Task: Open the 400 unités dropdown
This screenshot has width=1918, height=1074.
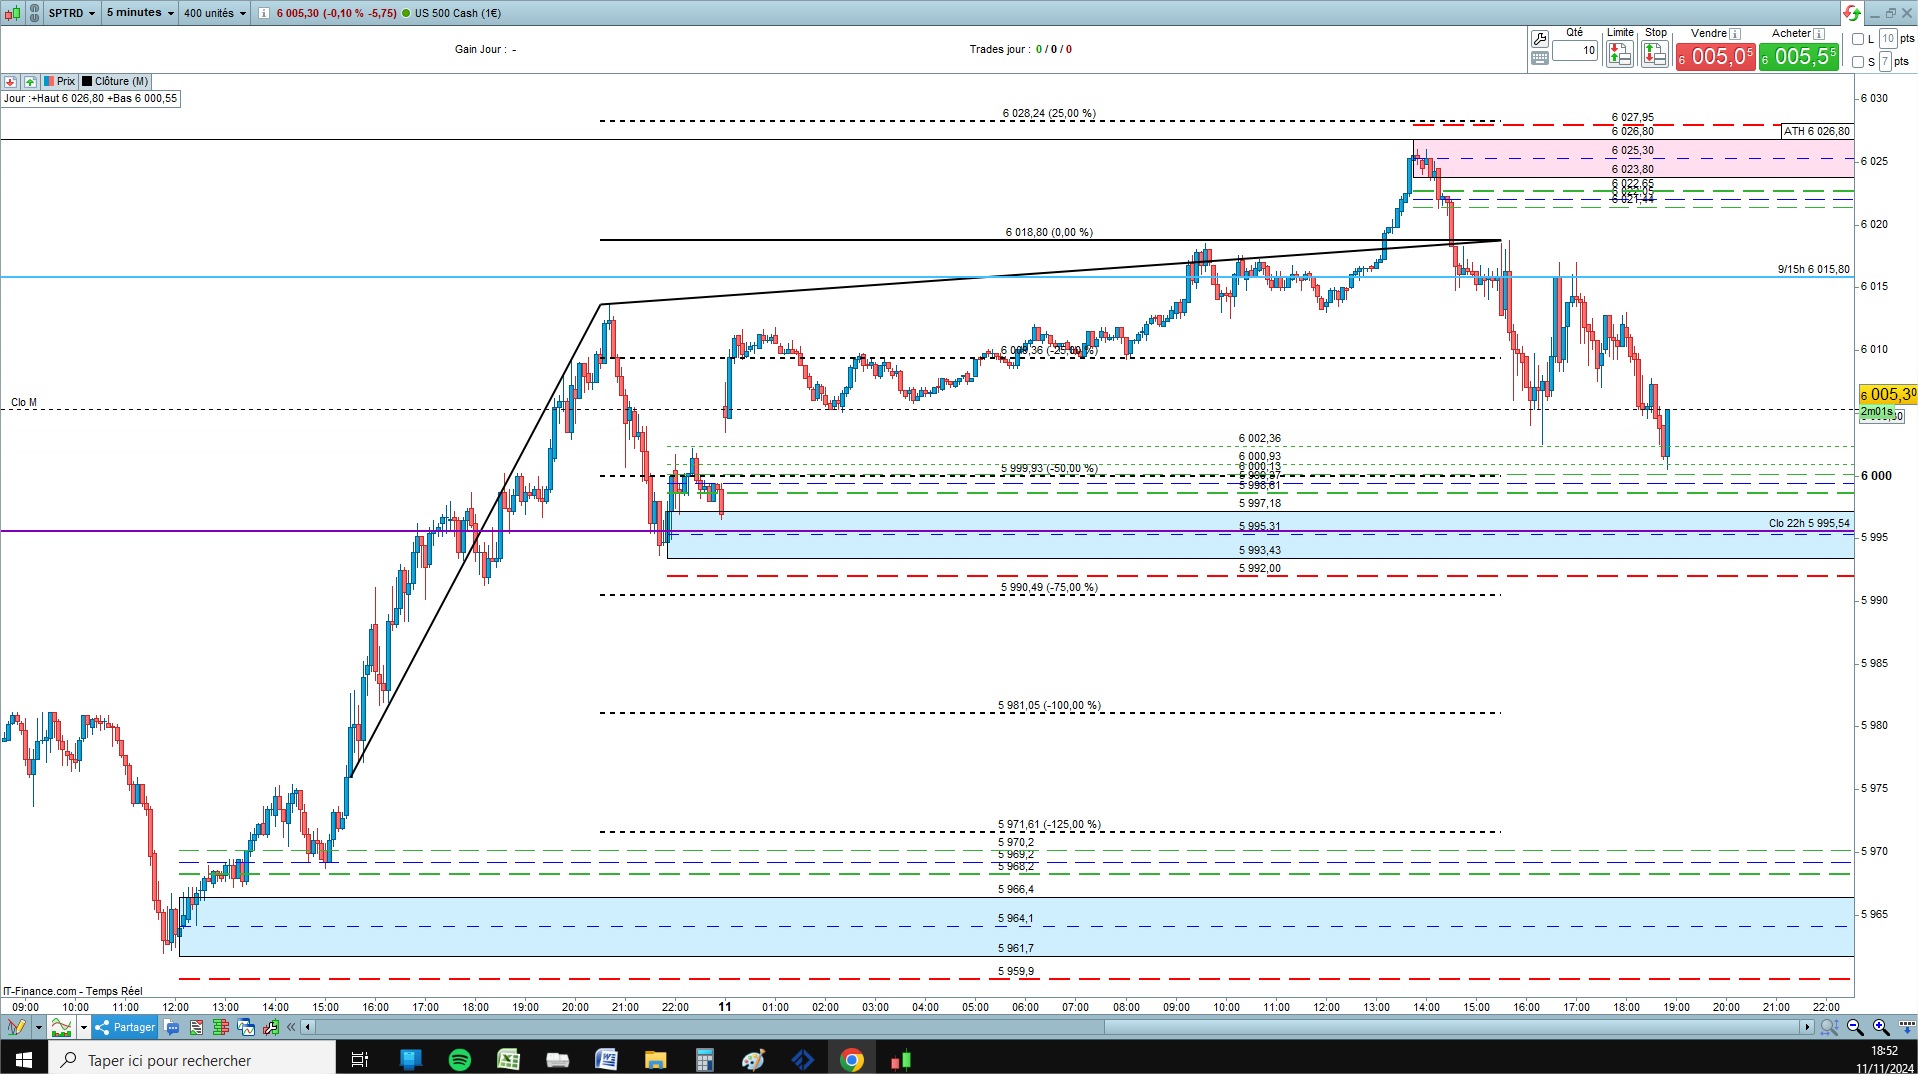Action: click(214, 13)
